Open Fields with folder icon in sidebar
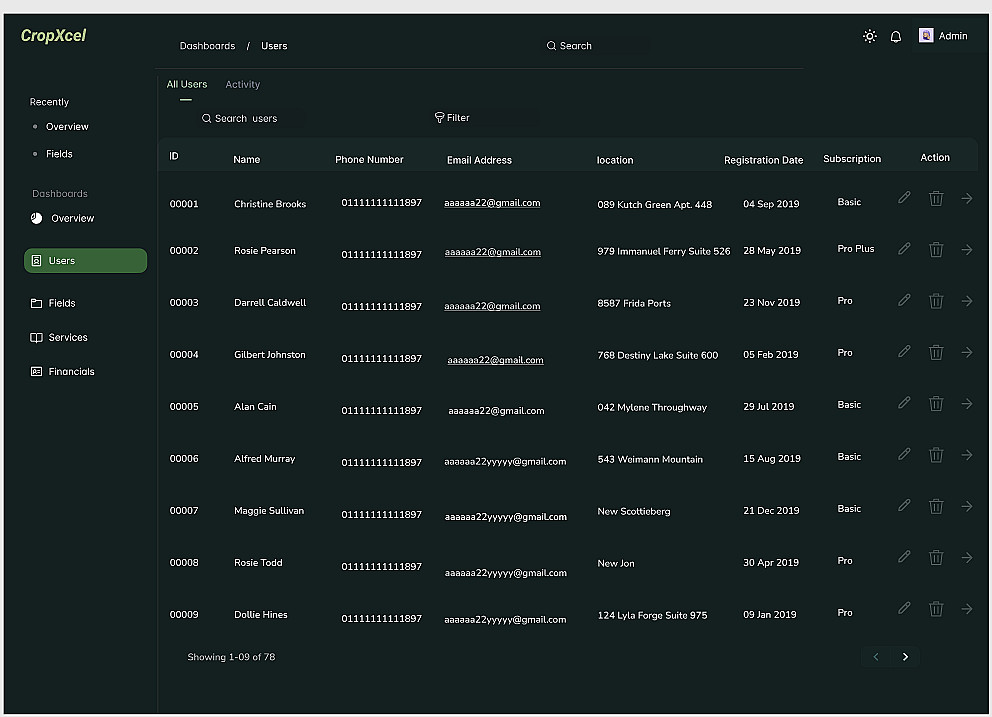The image size is (992, 717). (x=53, y=303)
